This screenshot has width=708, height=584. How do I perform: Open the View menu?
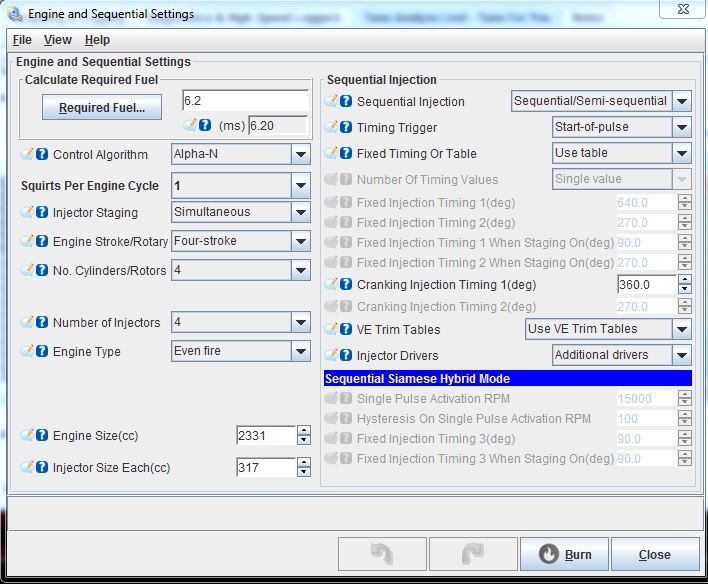[x=58, y=40]
